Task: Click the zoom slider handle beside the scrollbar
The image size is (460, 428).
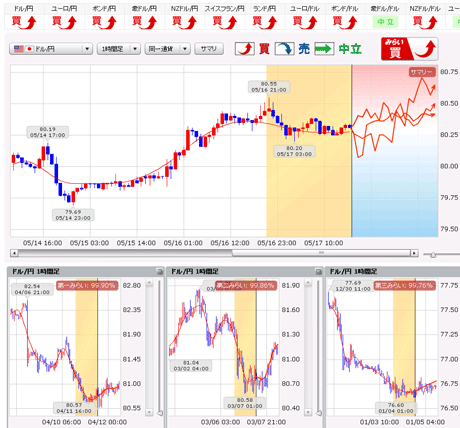Action: (x=433, y=255)
